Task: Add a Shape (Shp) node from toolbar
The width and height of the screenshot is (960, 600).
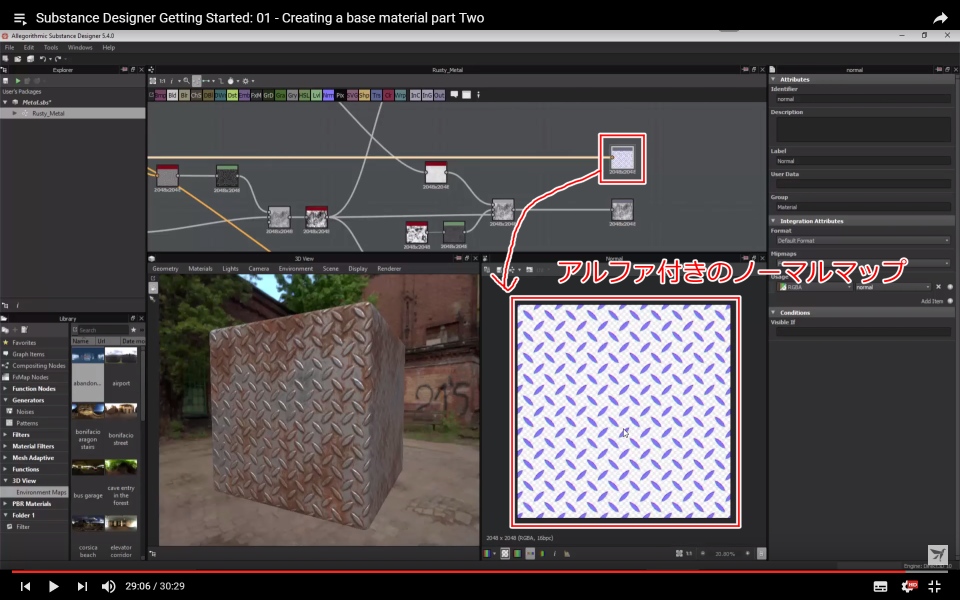Action: click(x=364, y=96)
